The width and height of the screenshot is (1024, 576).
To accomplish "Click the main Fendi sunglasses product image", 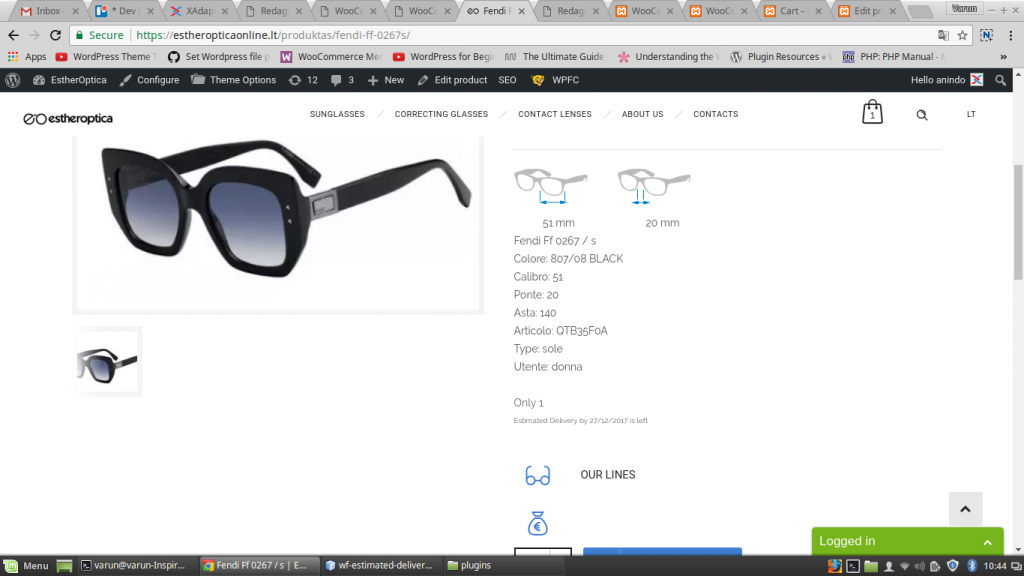I will [x=278, y=222].
